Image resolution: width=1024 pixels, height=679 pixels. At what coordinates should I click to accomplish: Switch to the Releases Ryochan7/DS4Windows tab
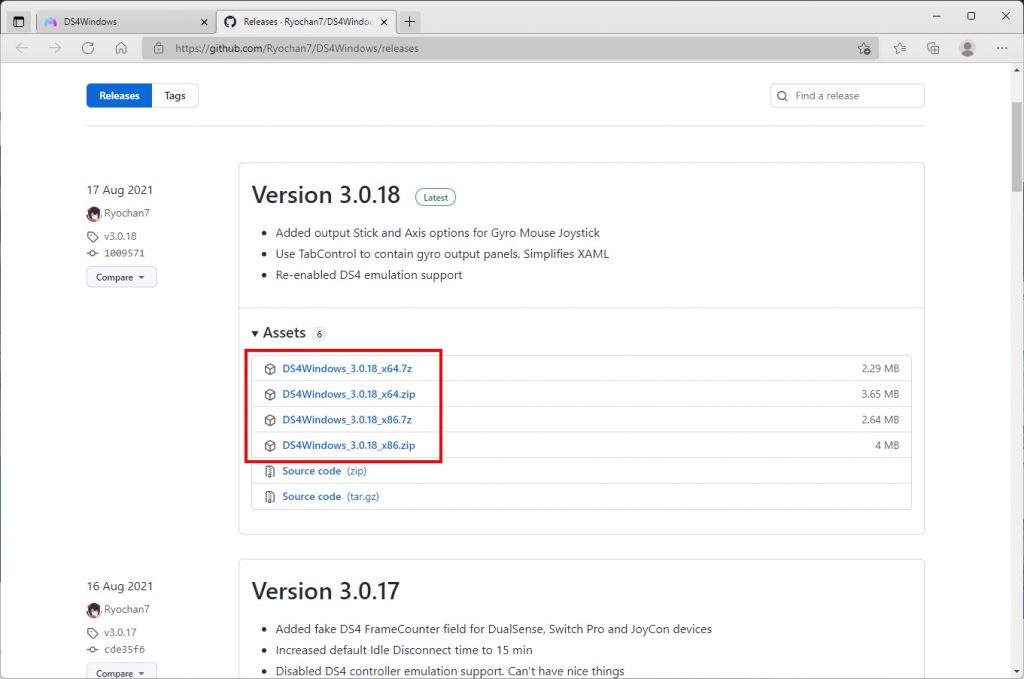point(306,22)
